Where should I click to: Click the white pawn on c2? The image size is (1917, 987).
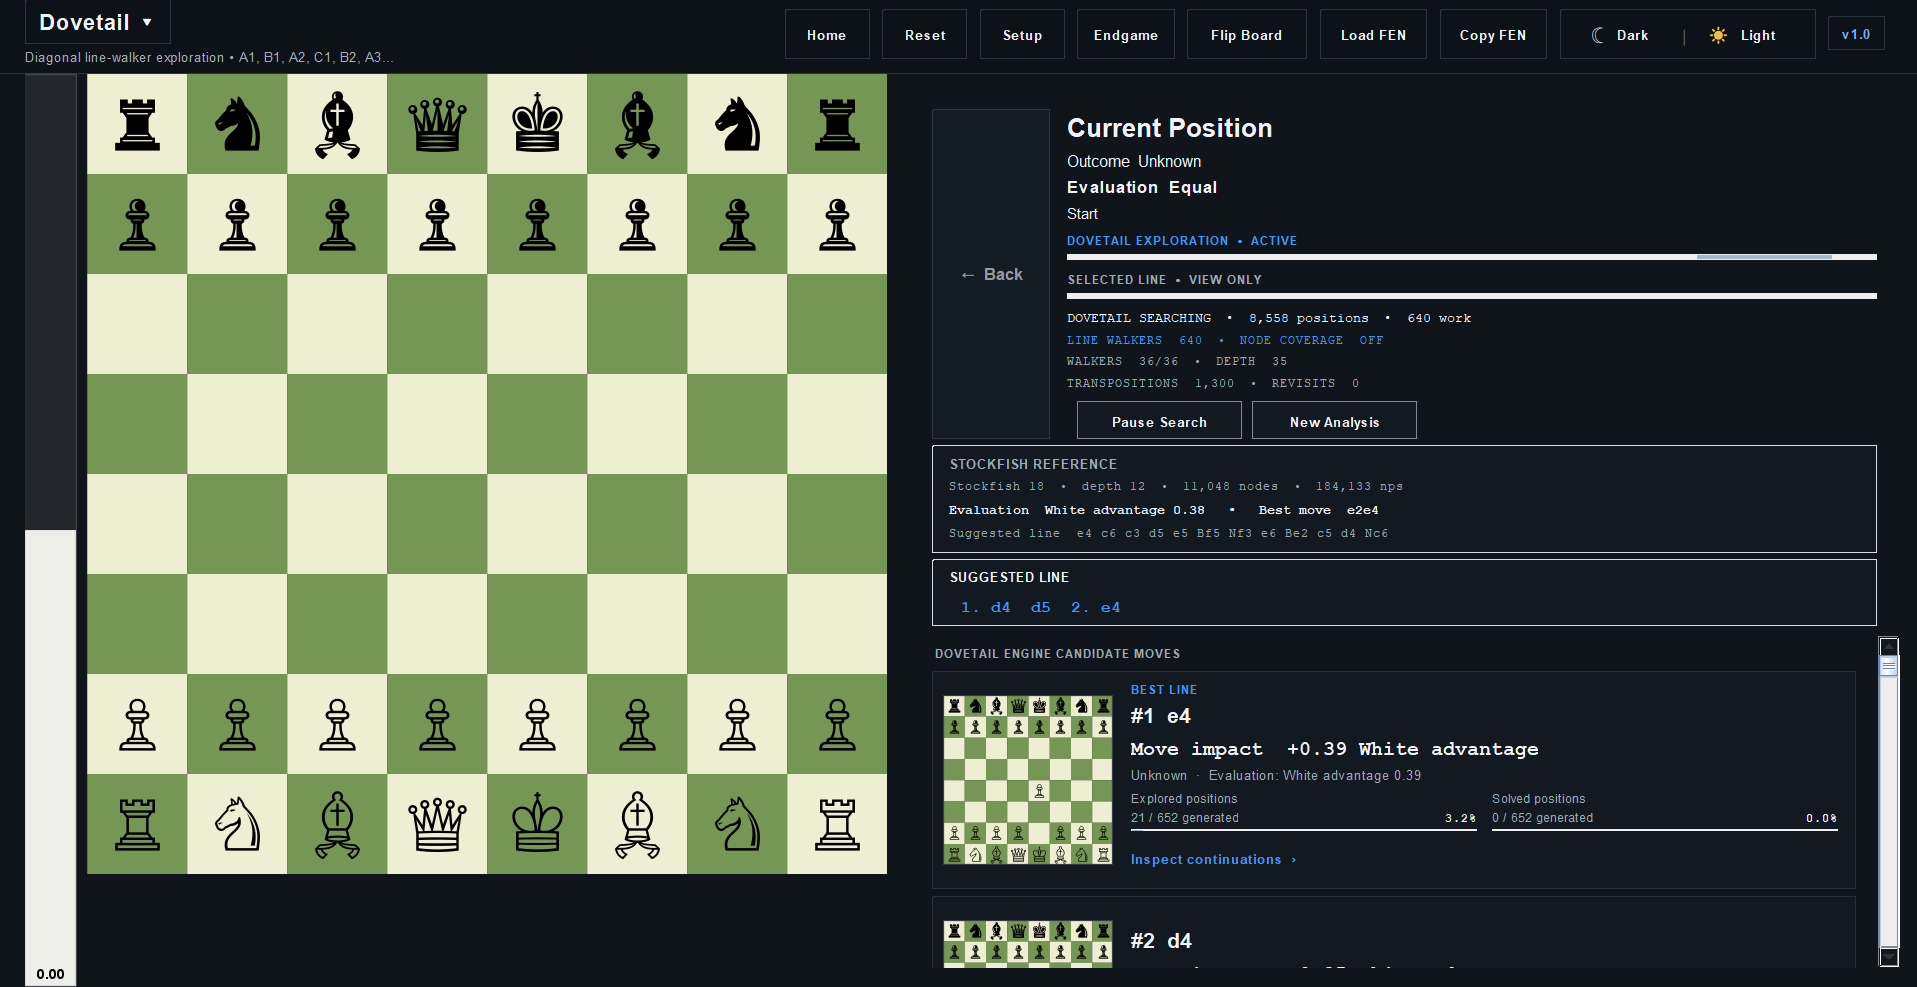[x=337, y=724]
